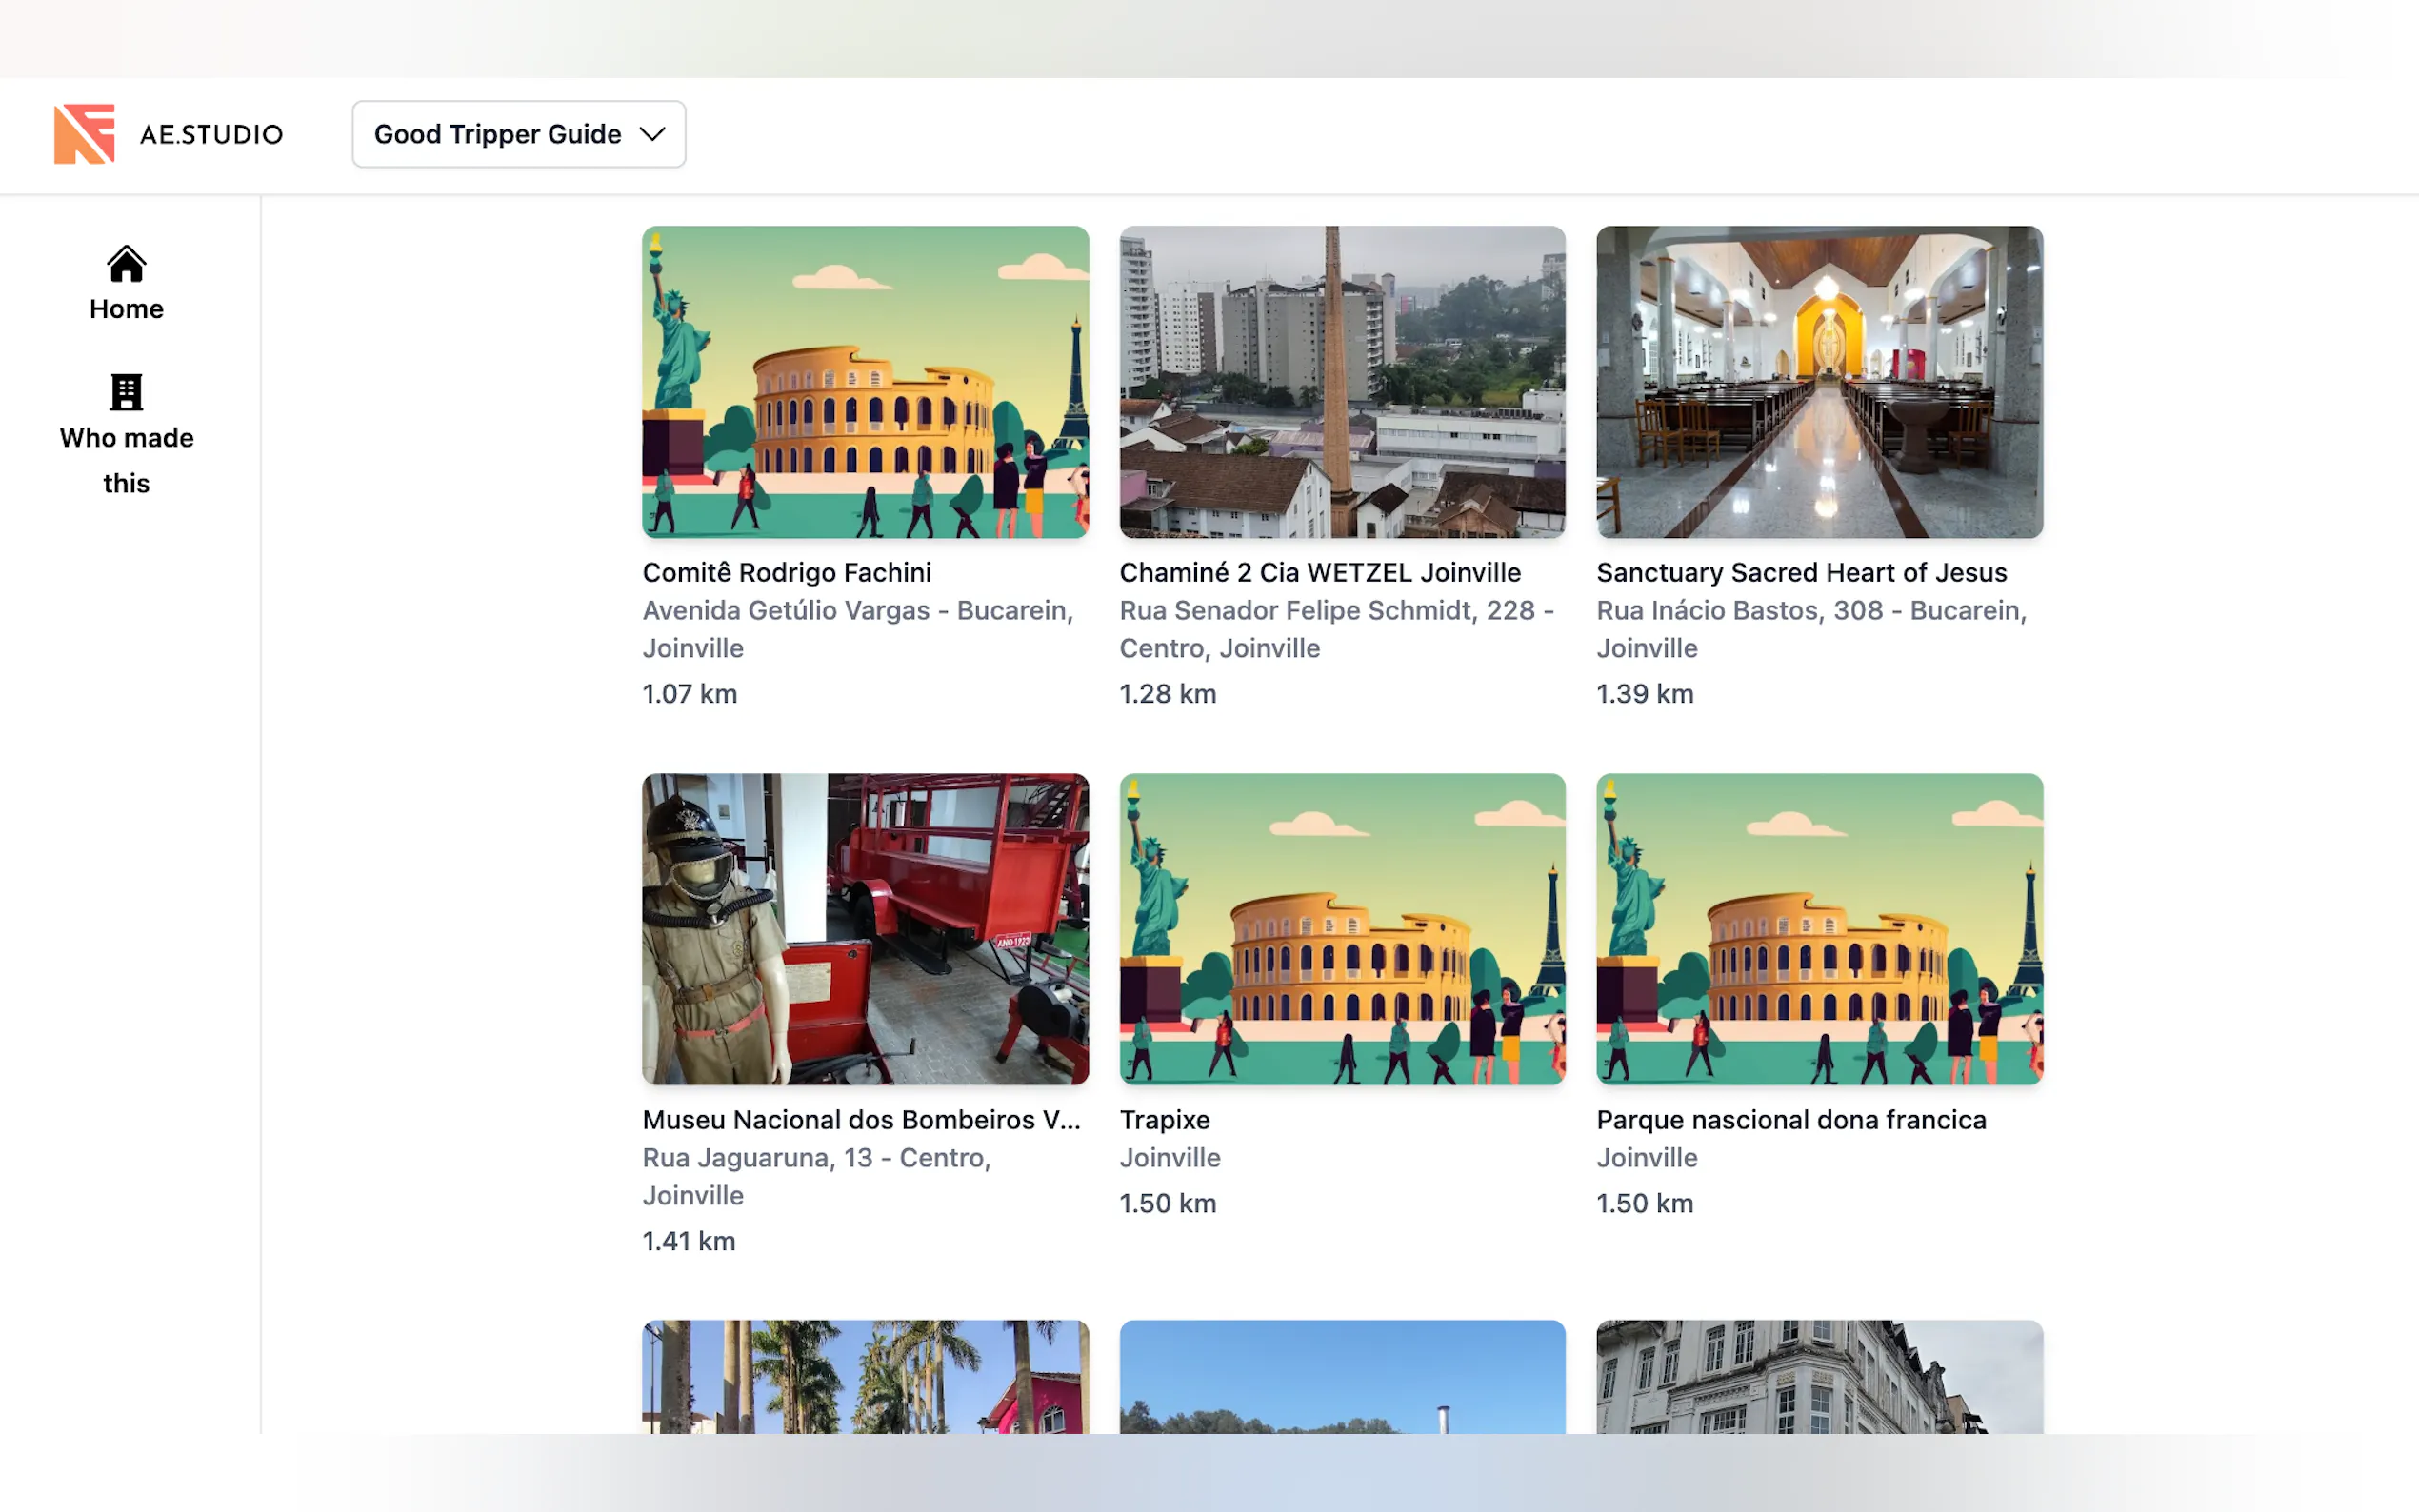
Task: Open Sanctuary Sacred Heart church interior photo
Action: click(x=1819, y=382)
